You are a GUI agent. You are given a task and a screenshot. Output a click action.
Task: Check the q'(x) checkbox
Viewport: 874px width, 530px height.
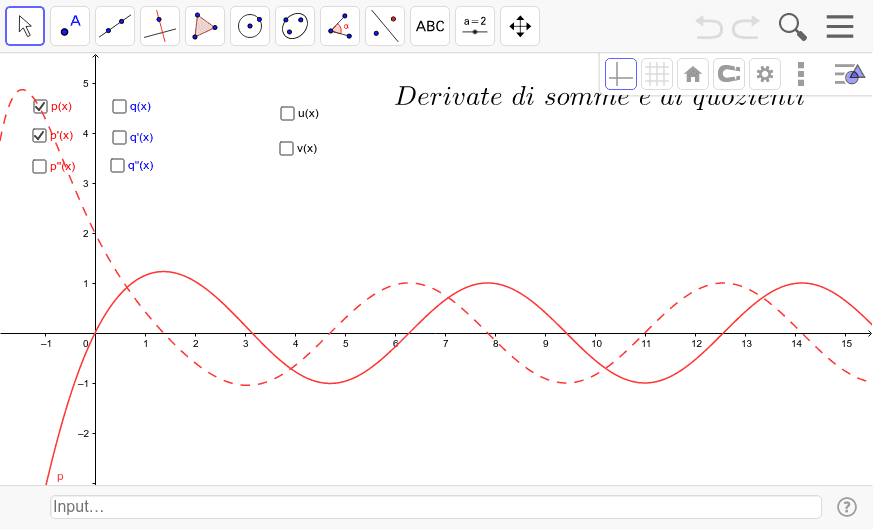click(119, 137)
